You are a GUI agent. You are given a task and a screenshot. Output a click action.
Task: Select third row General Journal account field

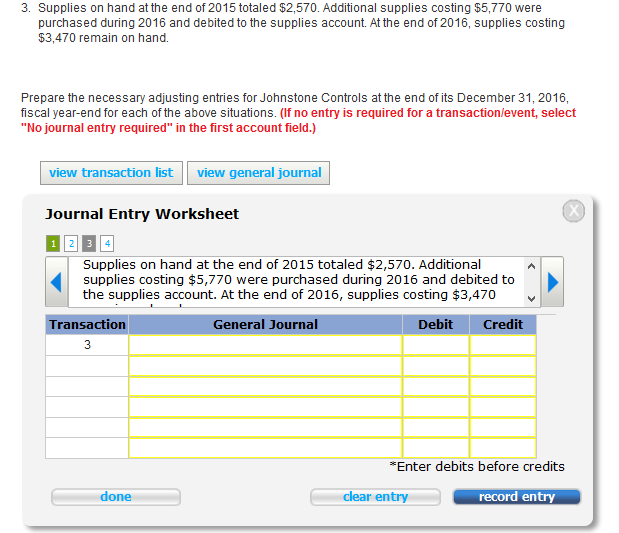265,386
